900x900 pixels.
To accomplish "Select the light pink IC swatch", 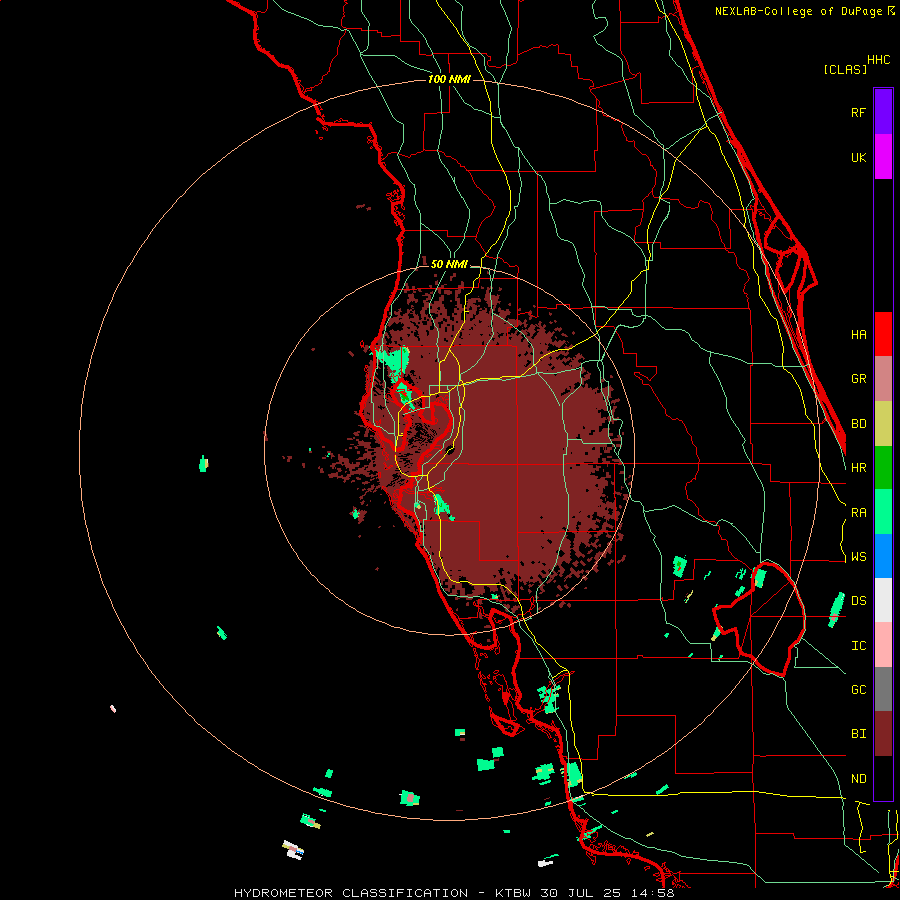I will pos(883,645).
